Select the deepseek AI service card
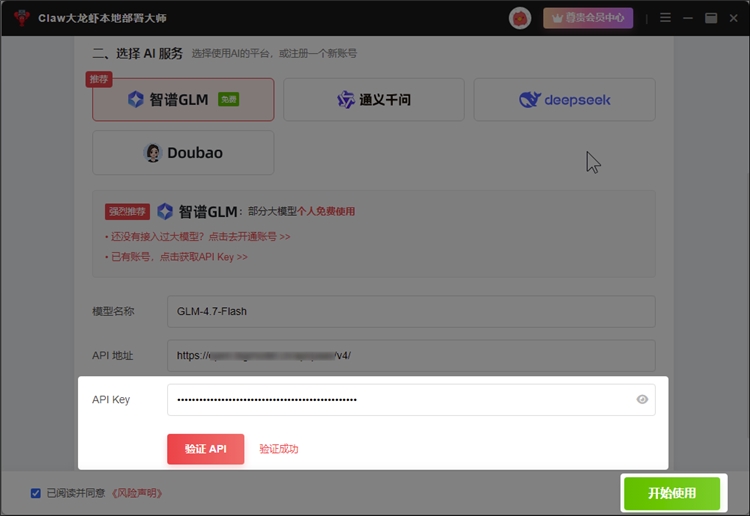The image size is (750, 516). 564,99
